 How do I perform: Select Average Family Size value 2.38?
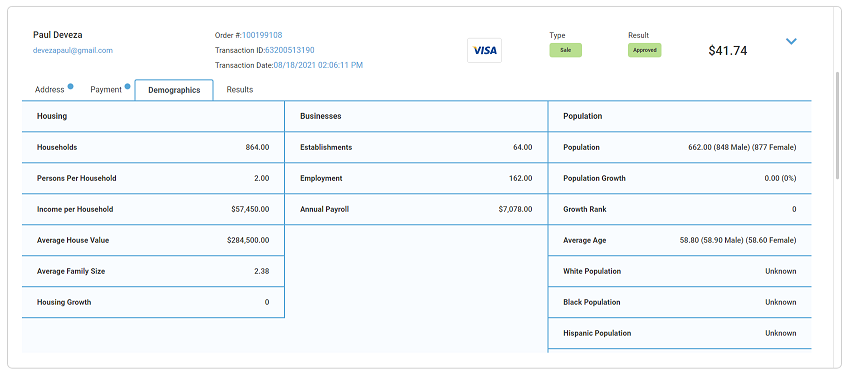click(262, 272)
